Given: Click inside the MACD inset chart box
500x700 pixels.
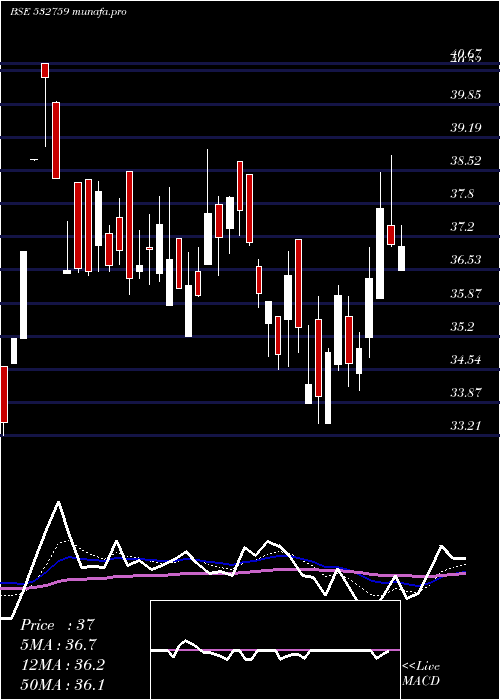Looking at the screenshot, I should (x=275, y=650).
